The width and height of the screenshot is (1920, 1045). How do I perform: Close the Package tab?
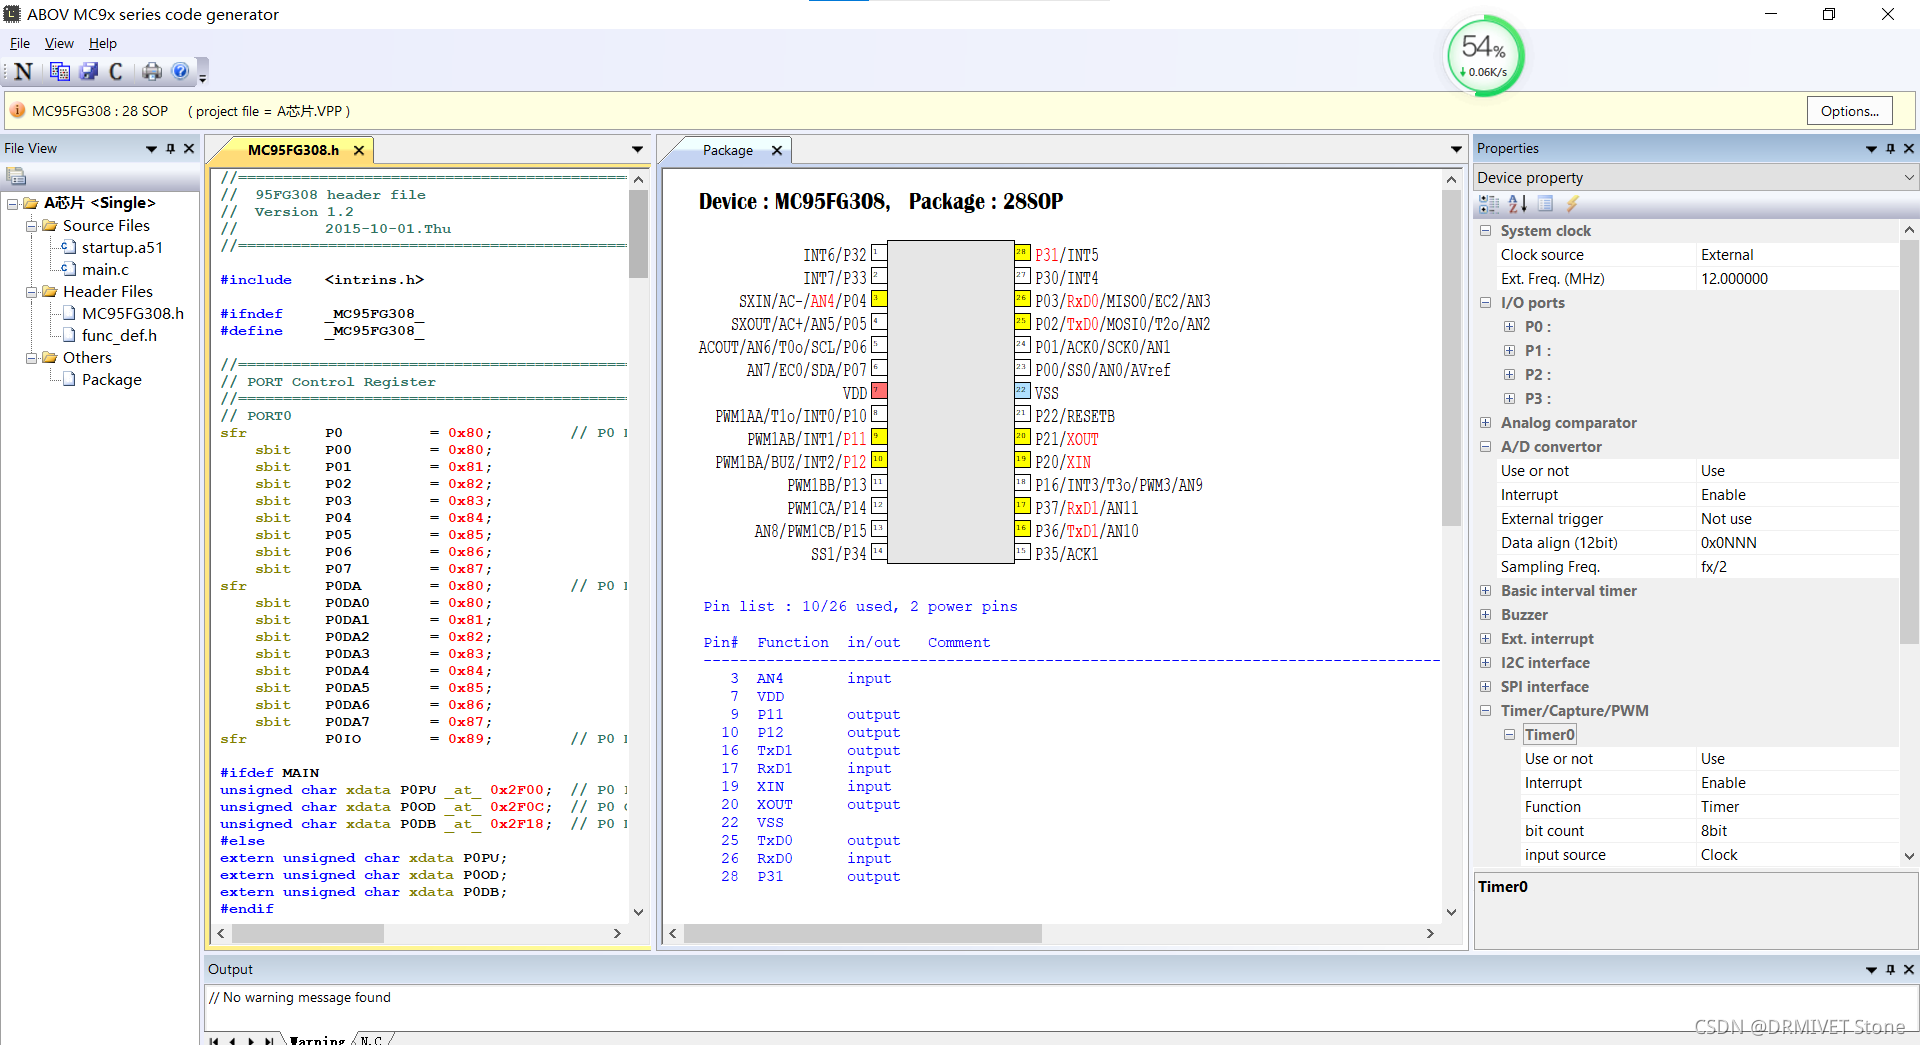(x=777, y=150)
